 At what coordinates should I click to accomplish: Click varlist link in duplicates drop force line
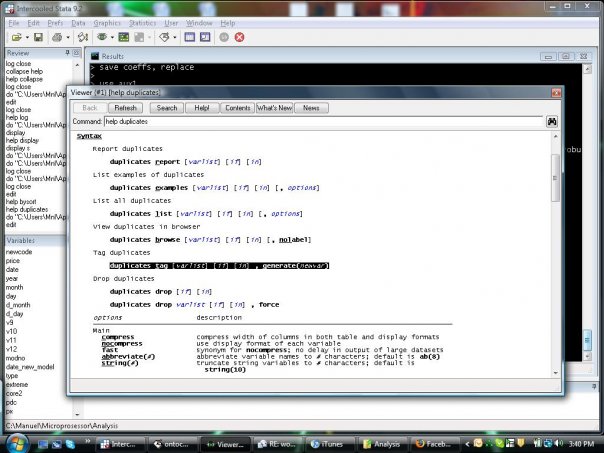click(x=191, y=304)
